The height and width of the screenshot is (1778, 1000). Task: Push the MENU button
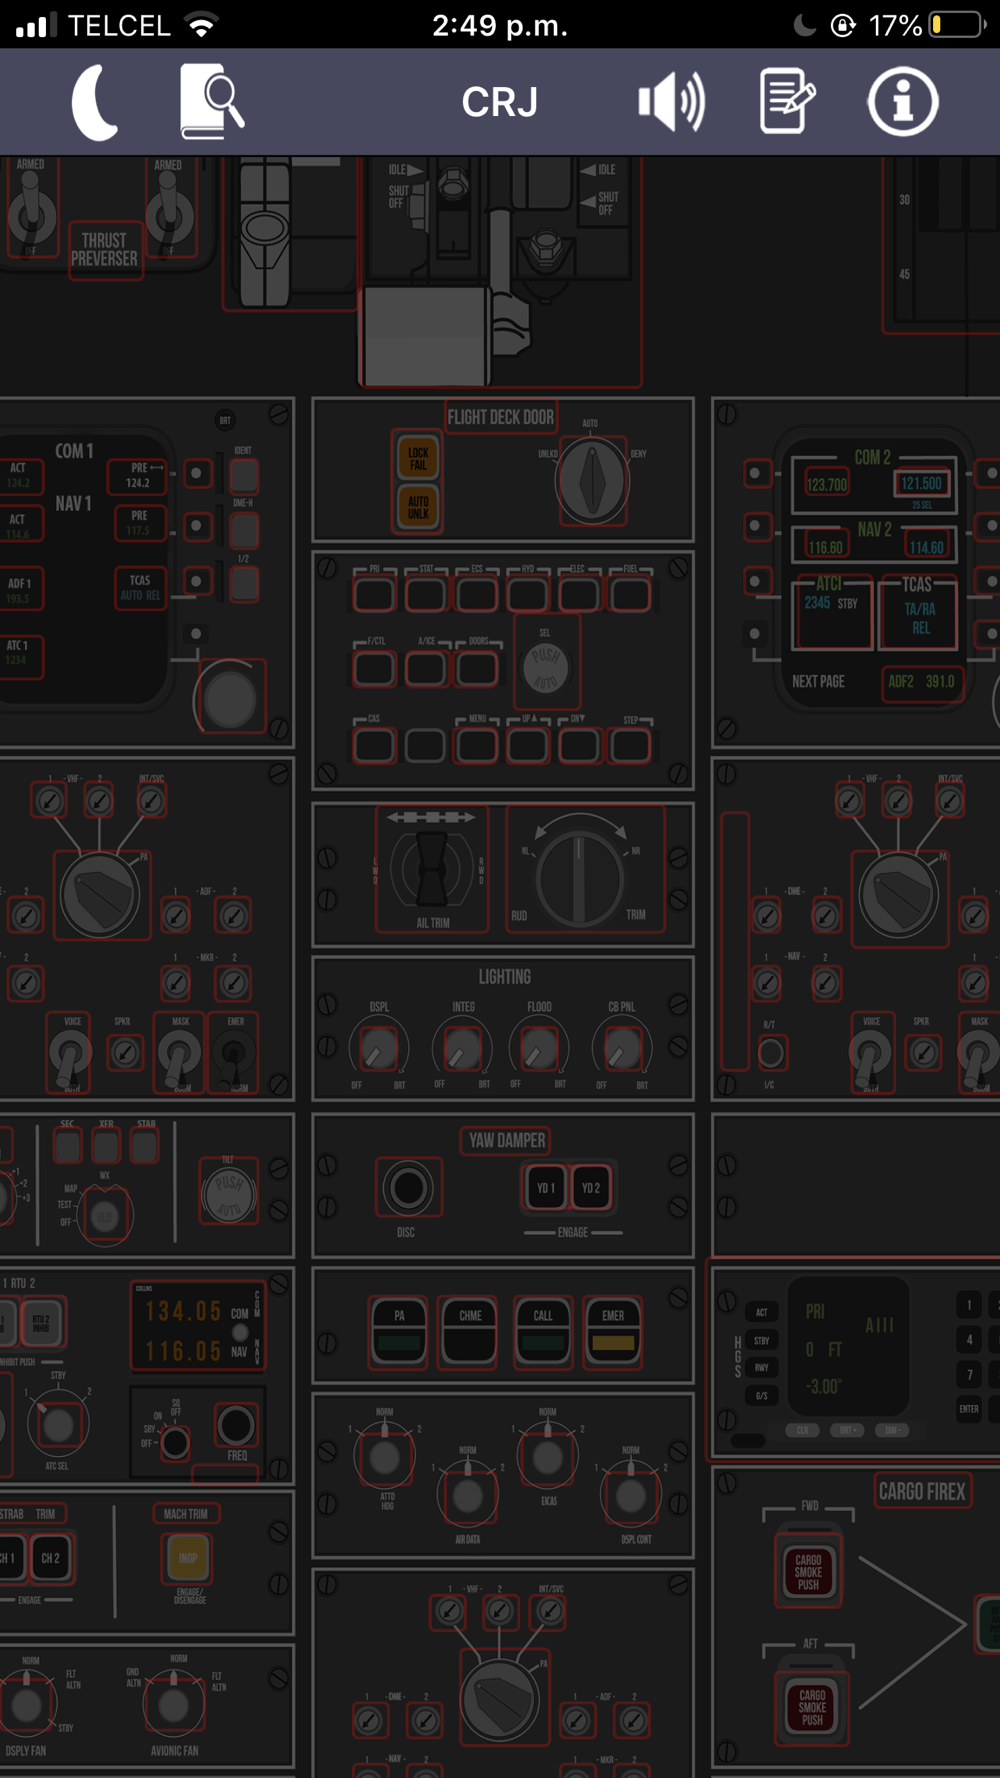(477, 746)
